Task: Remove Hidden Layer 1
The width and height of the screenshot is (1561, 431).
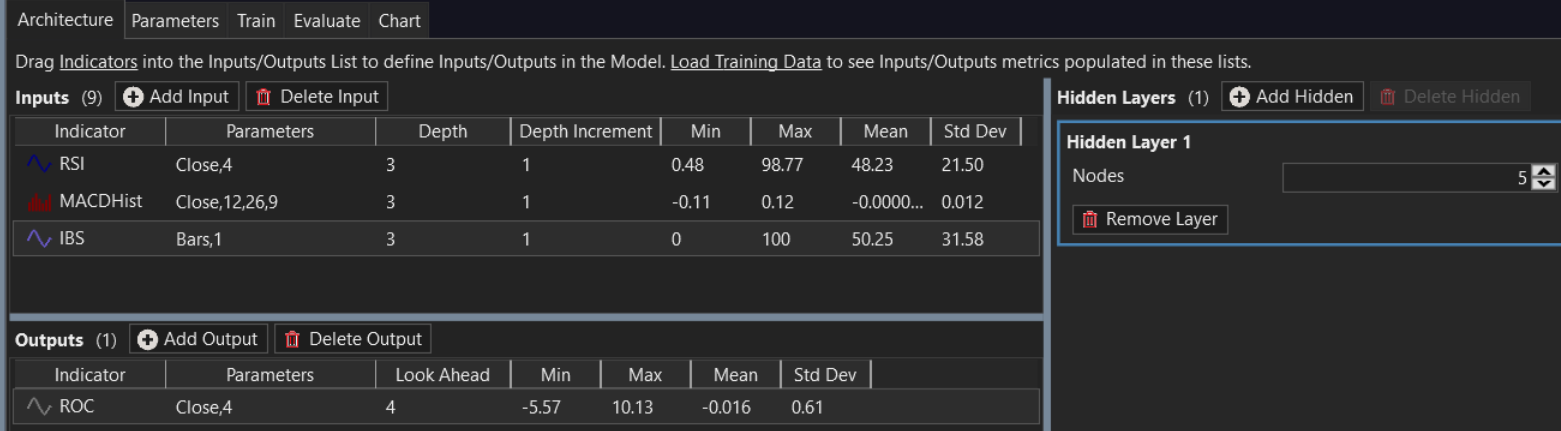Action: 1150,219
